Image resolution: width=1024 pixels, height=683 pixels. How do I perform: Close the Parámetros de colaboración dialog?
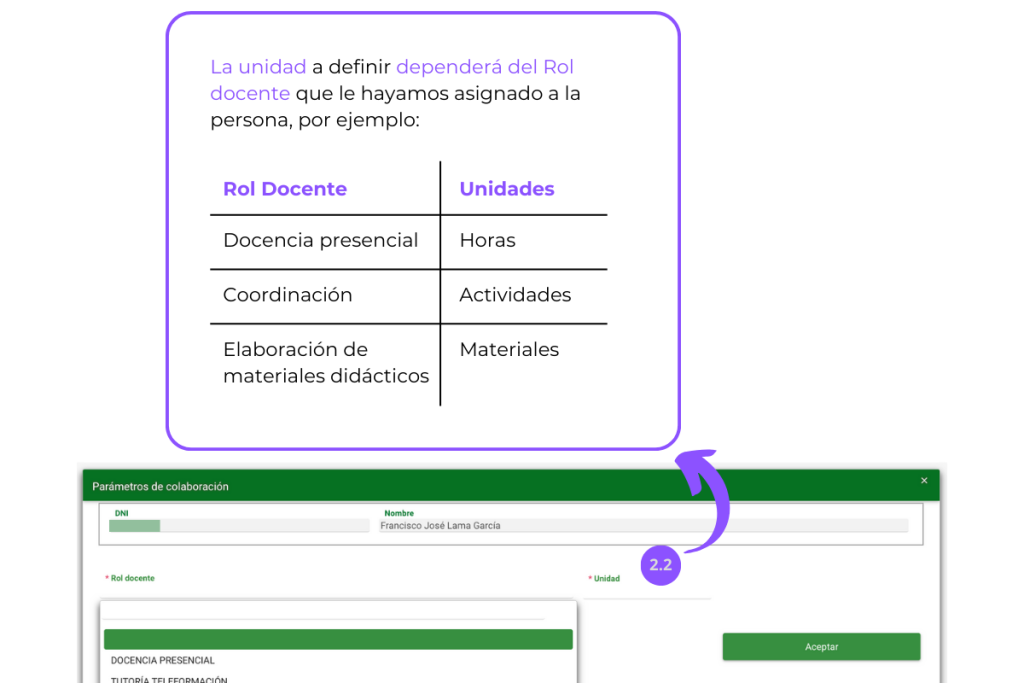pos(923,481)
